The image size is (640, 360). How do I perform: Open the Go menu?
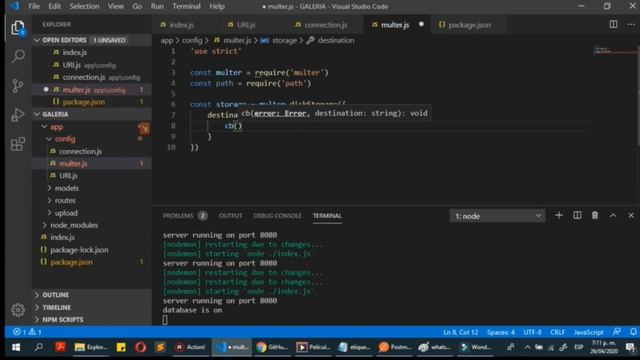coord(137,6)
